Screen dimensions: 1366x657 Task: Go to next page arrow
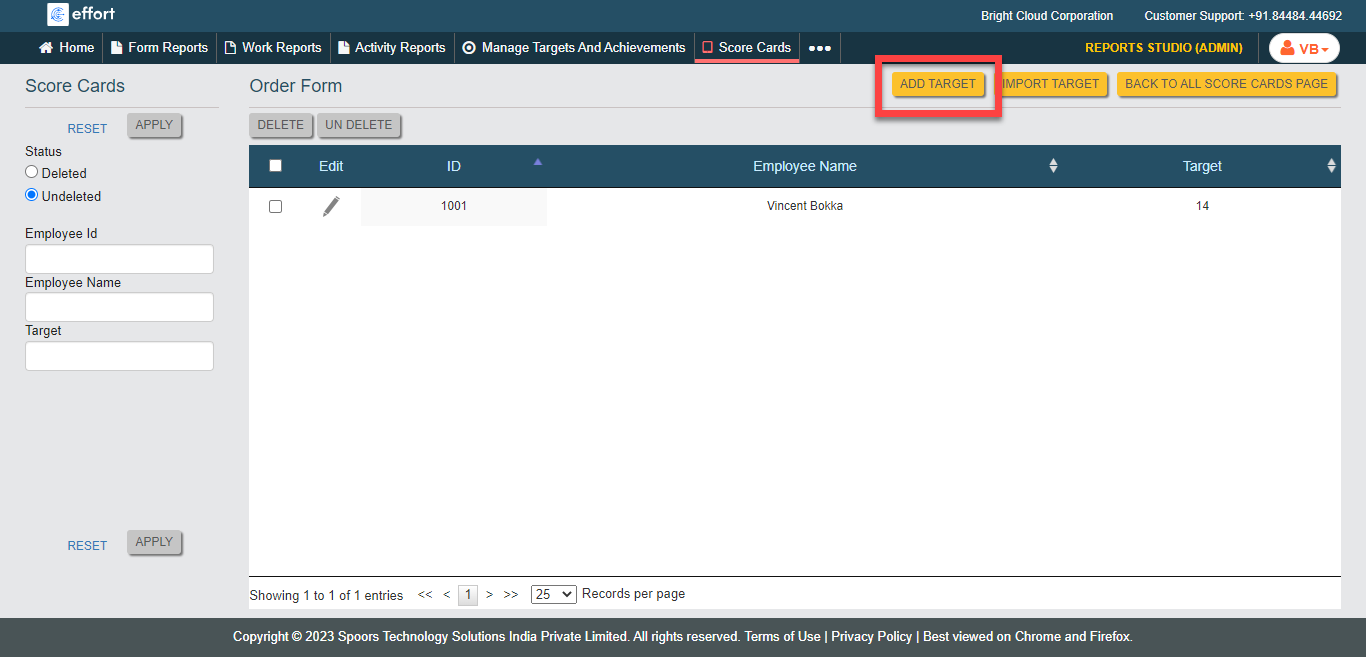click(x=489, y=594)
